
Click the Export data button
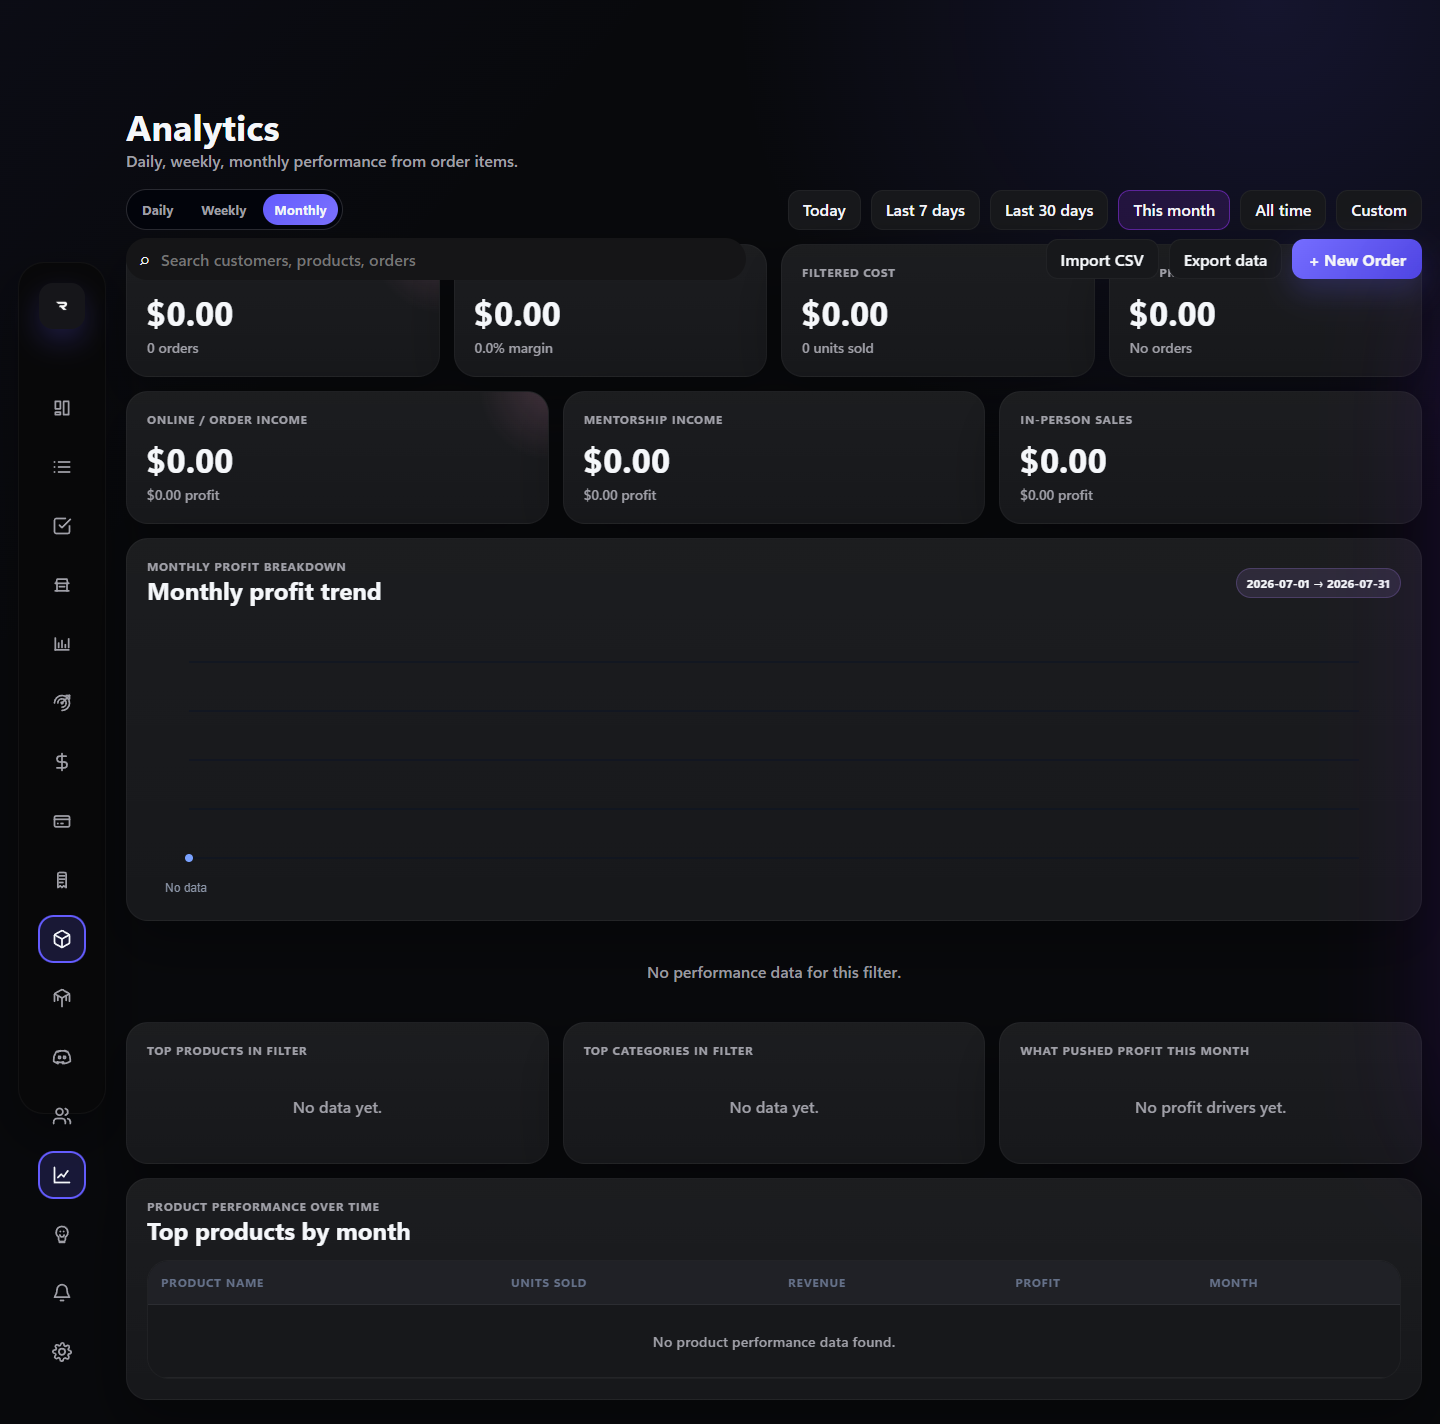(x=1225, y=260)
